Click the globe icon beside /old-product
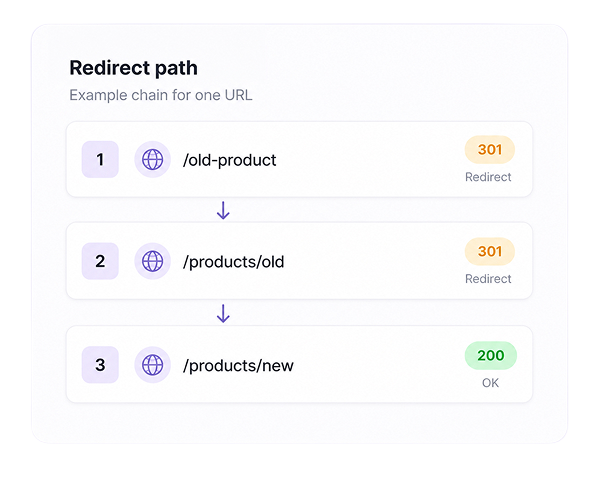The width and height of the screenshot is (598, 479). 153,159
